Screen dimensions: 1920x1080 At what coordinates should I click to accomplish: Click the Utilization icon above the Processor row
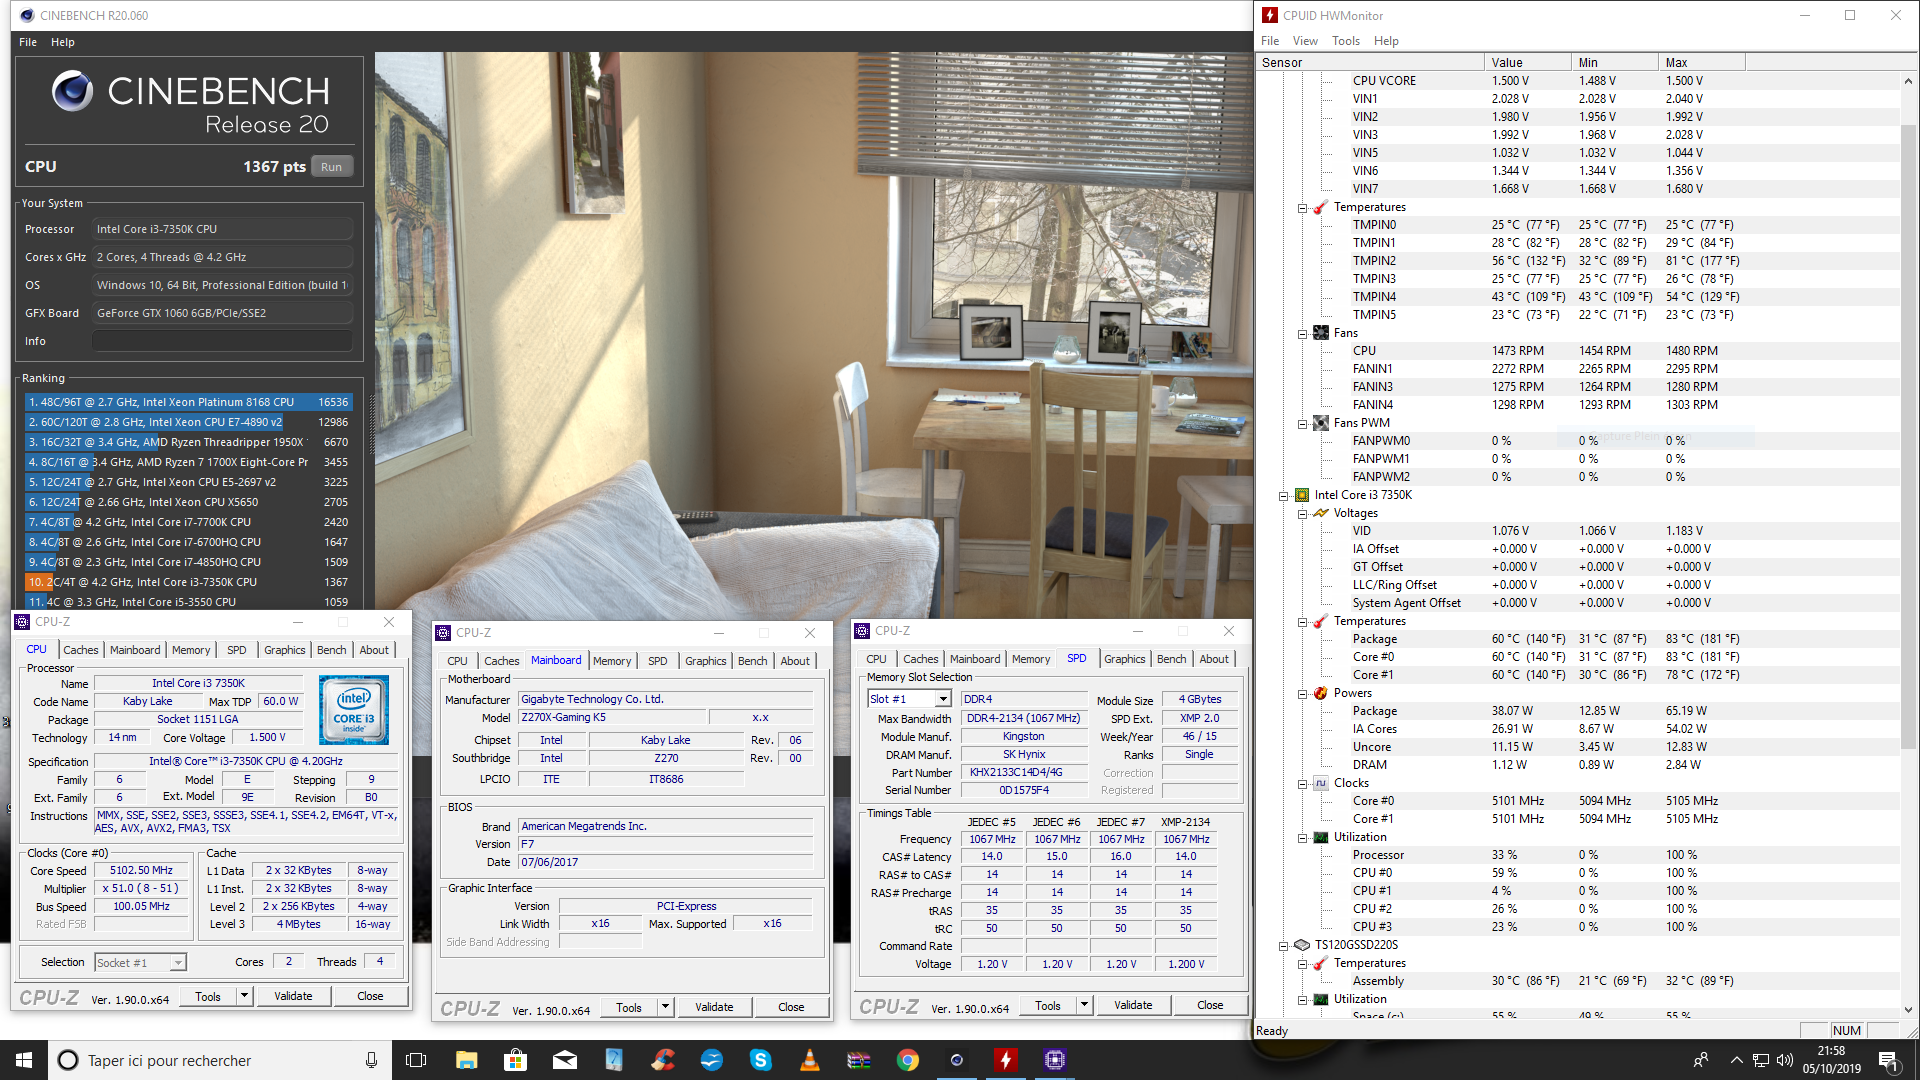1320,837
